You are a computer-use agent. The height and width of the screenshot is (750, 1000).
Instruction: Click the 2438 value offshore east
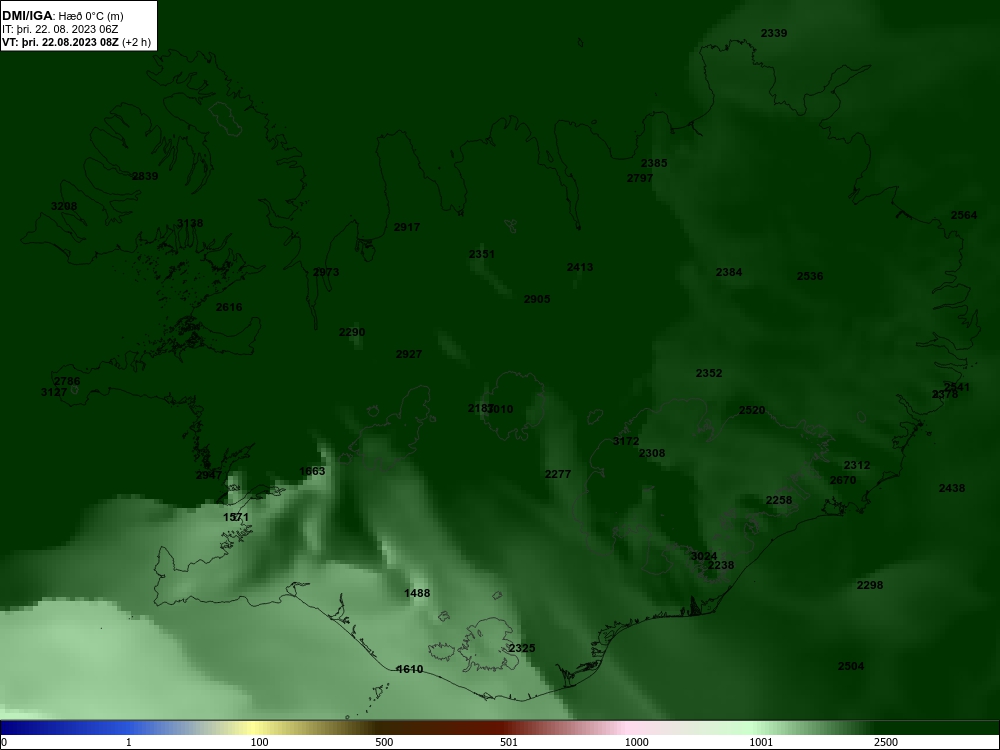click(x=952, y=489)
